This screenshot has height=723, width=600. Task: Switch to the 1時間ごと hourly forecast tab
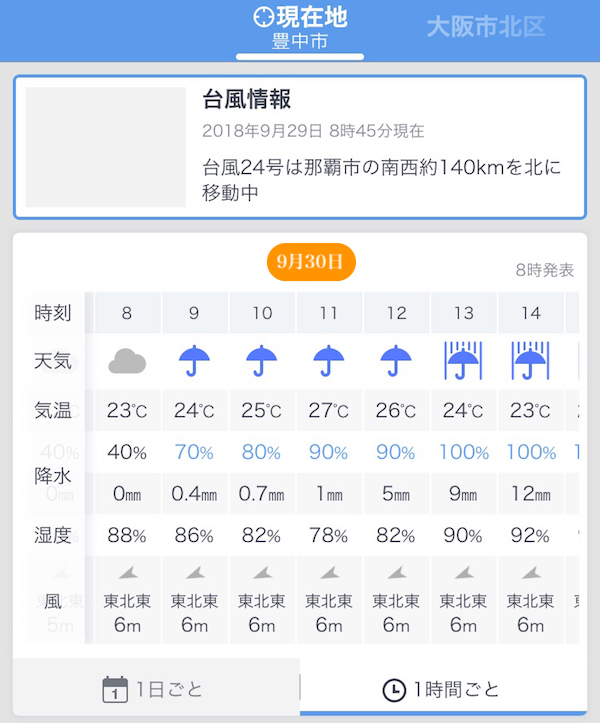[442, 689]
